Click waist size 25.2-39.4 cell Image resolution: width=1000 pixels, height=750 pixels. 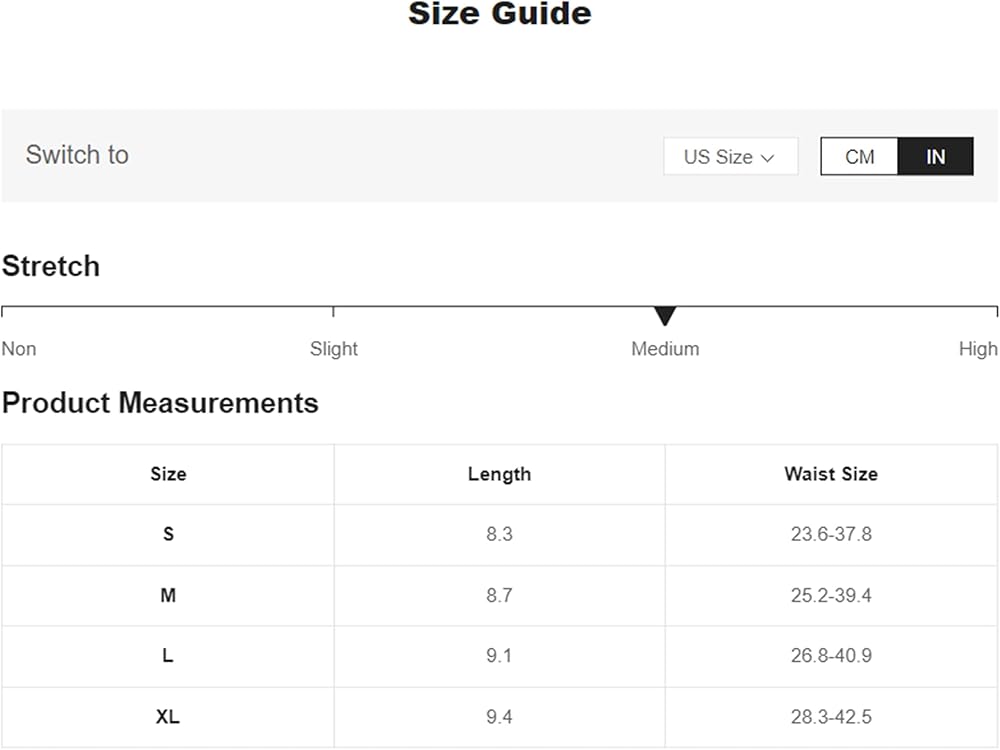tap(831, 596)
